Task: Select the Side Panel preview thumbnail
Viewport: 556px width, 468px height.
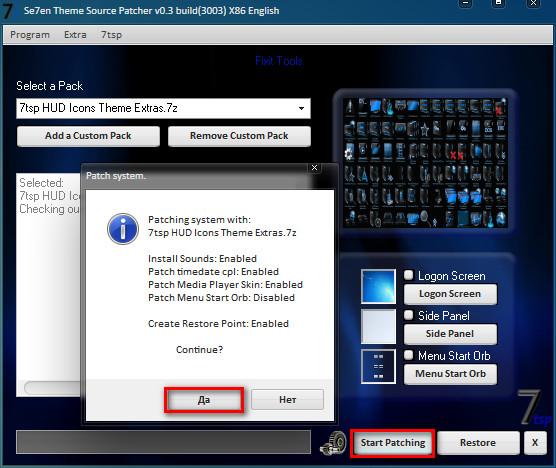Action: (378, 326)
